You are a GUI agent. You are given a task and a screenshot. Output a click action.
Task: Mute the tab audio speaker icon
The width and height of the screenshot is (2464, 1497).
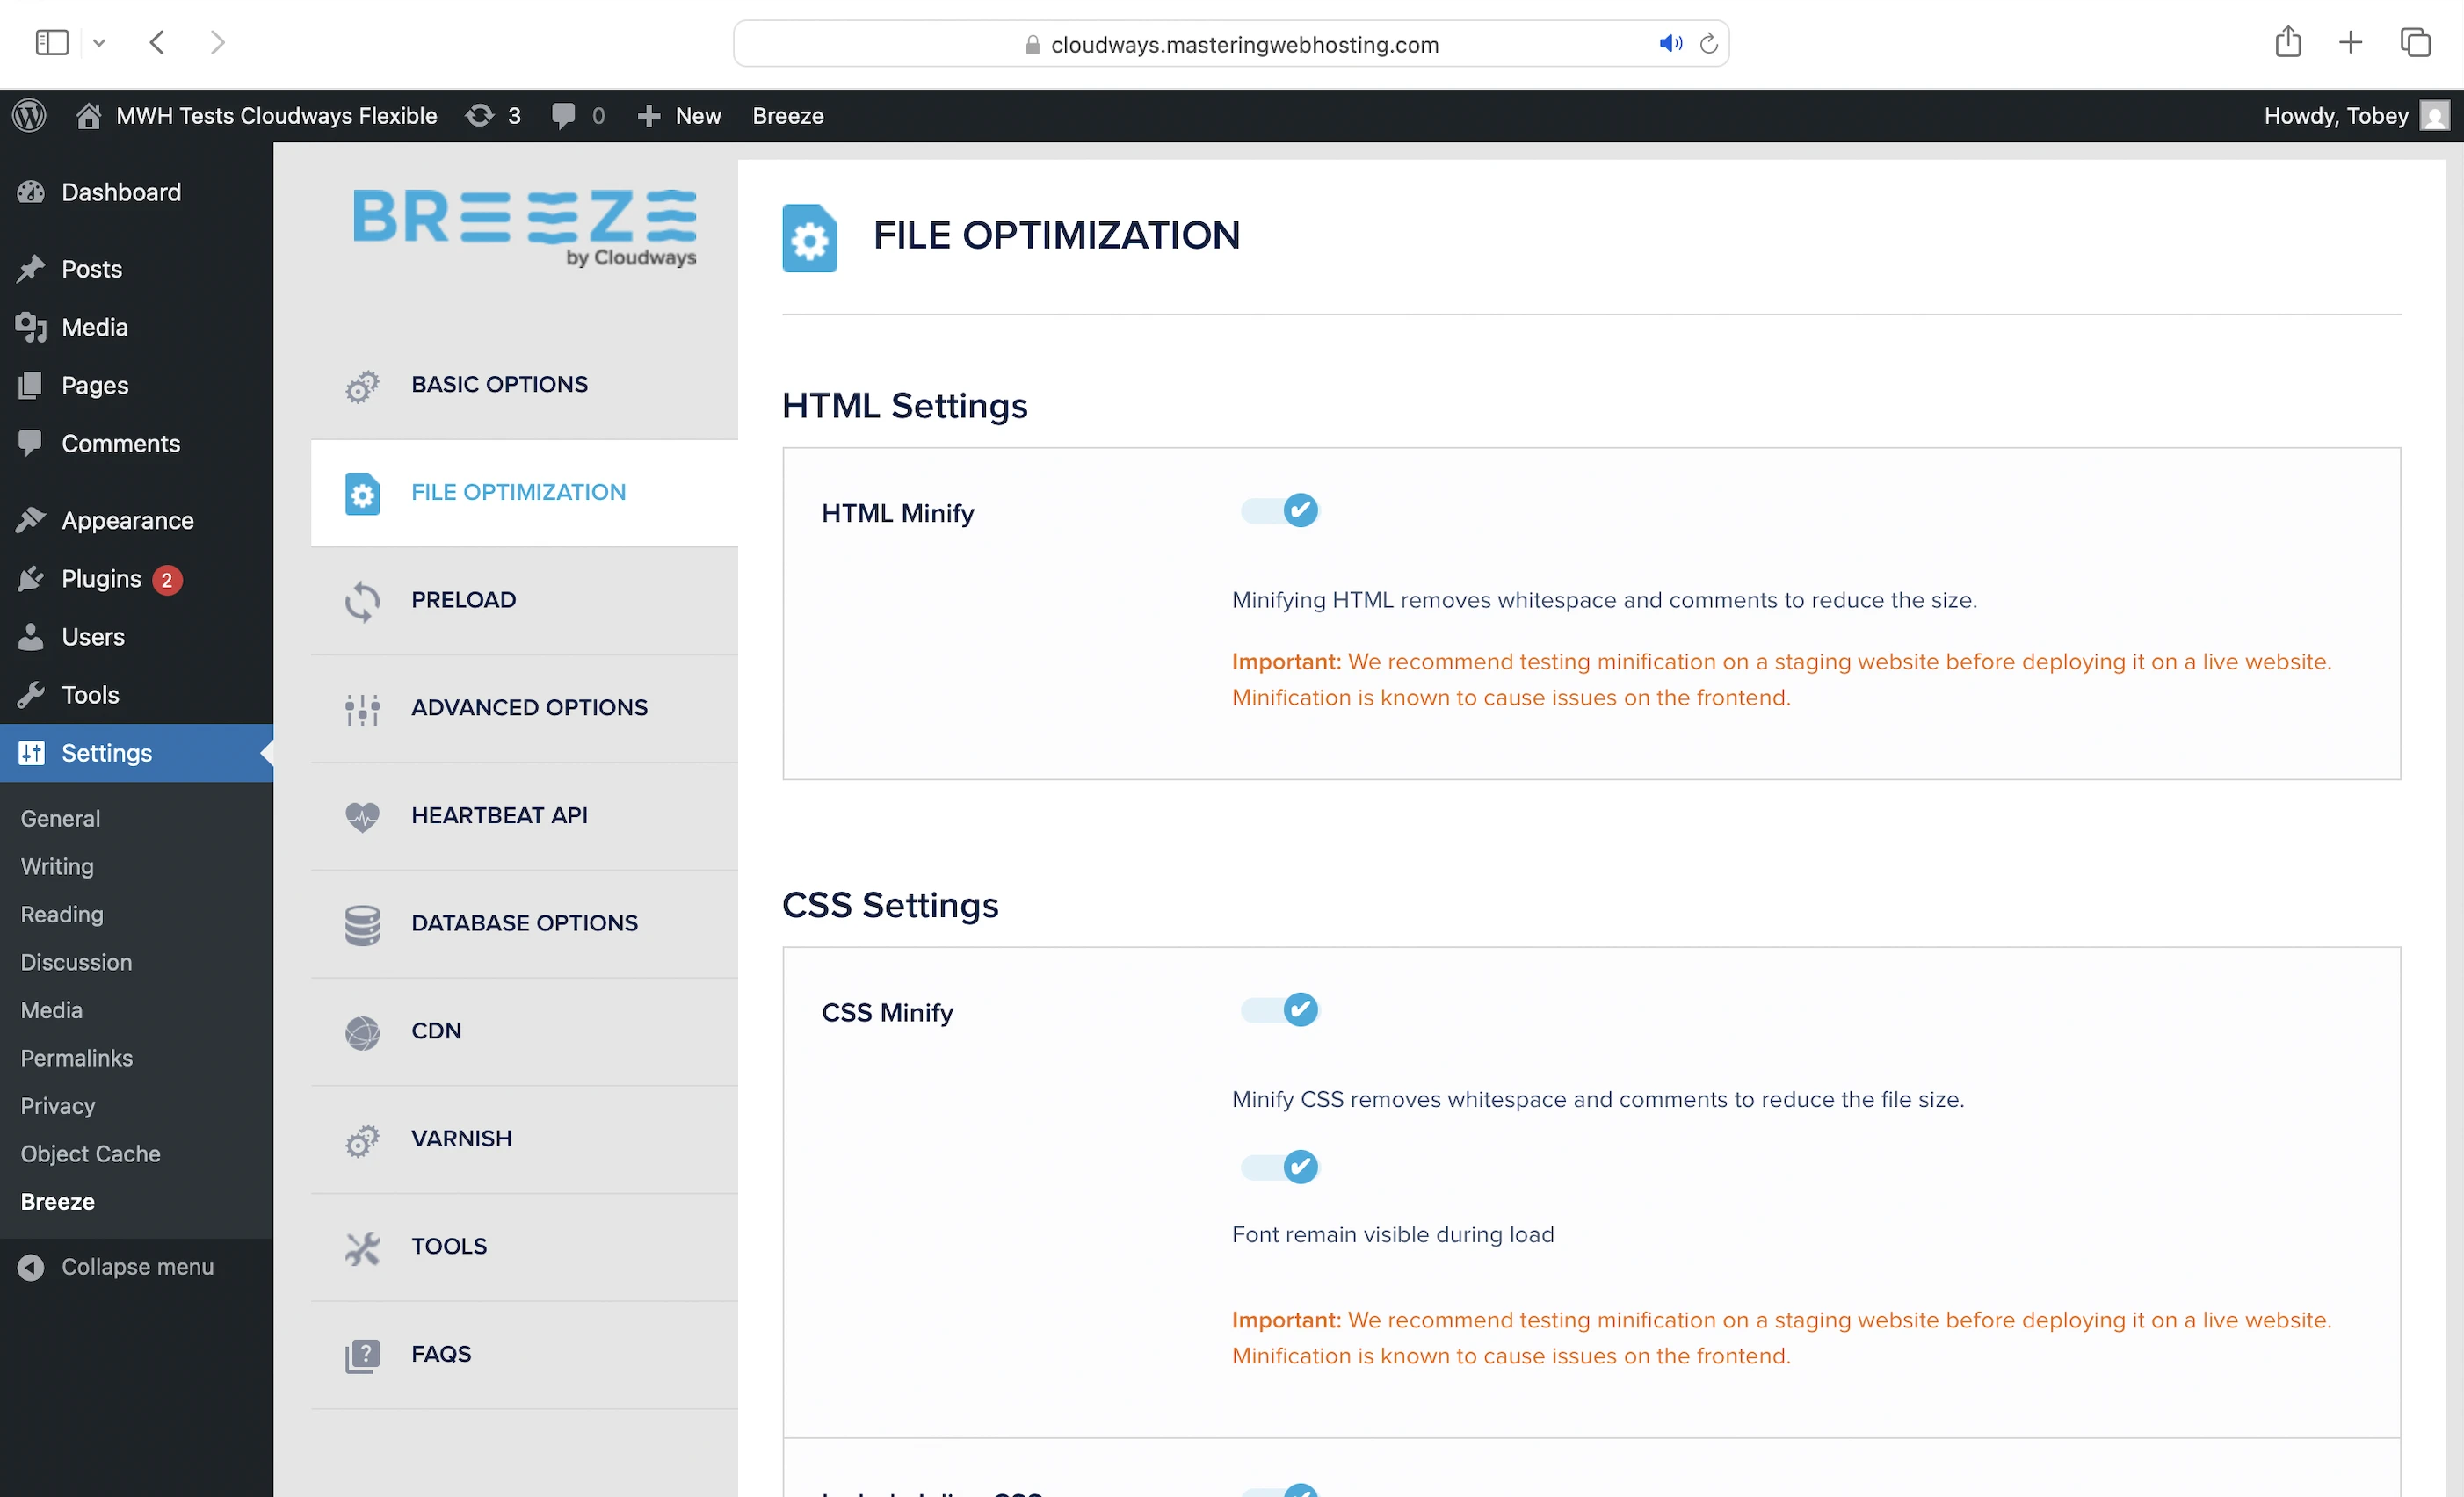1670,44
